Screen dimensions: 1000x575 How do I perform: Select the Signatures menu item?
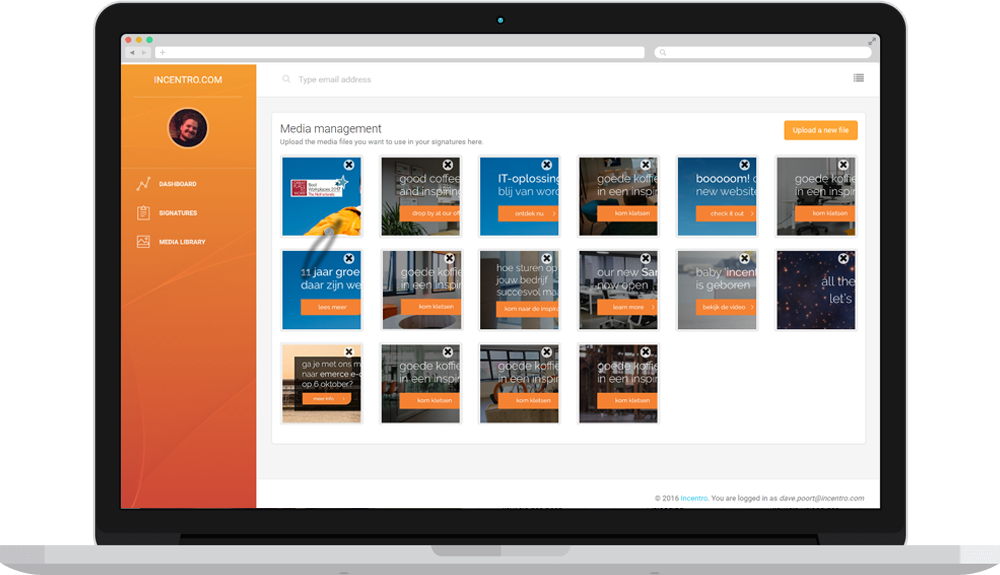click(x=178, y=213)
